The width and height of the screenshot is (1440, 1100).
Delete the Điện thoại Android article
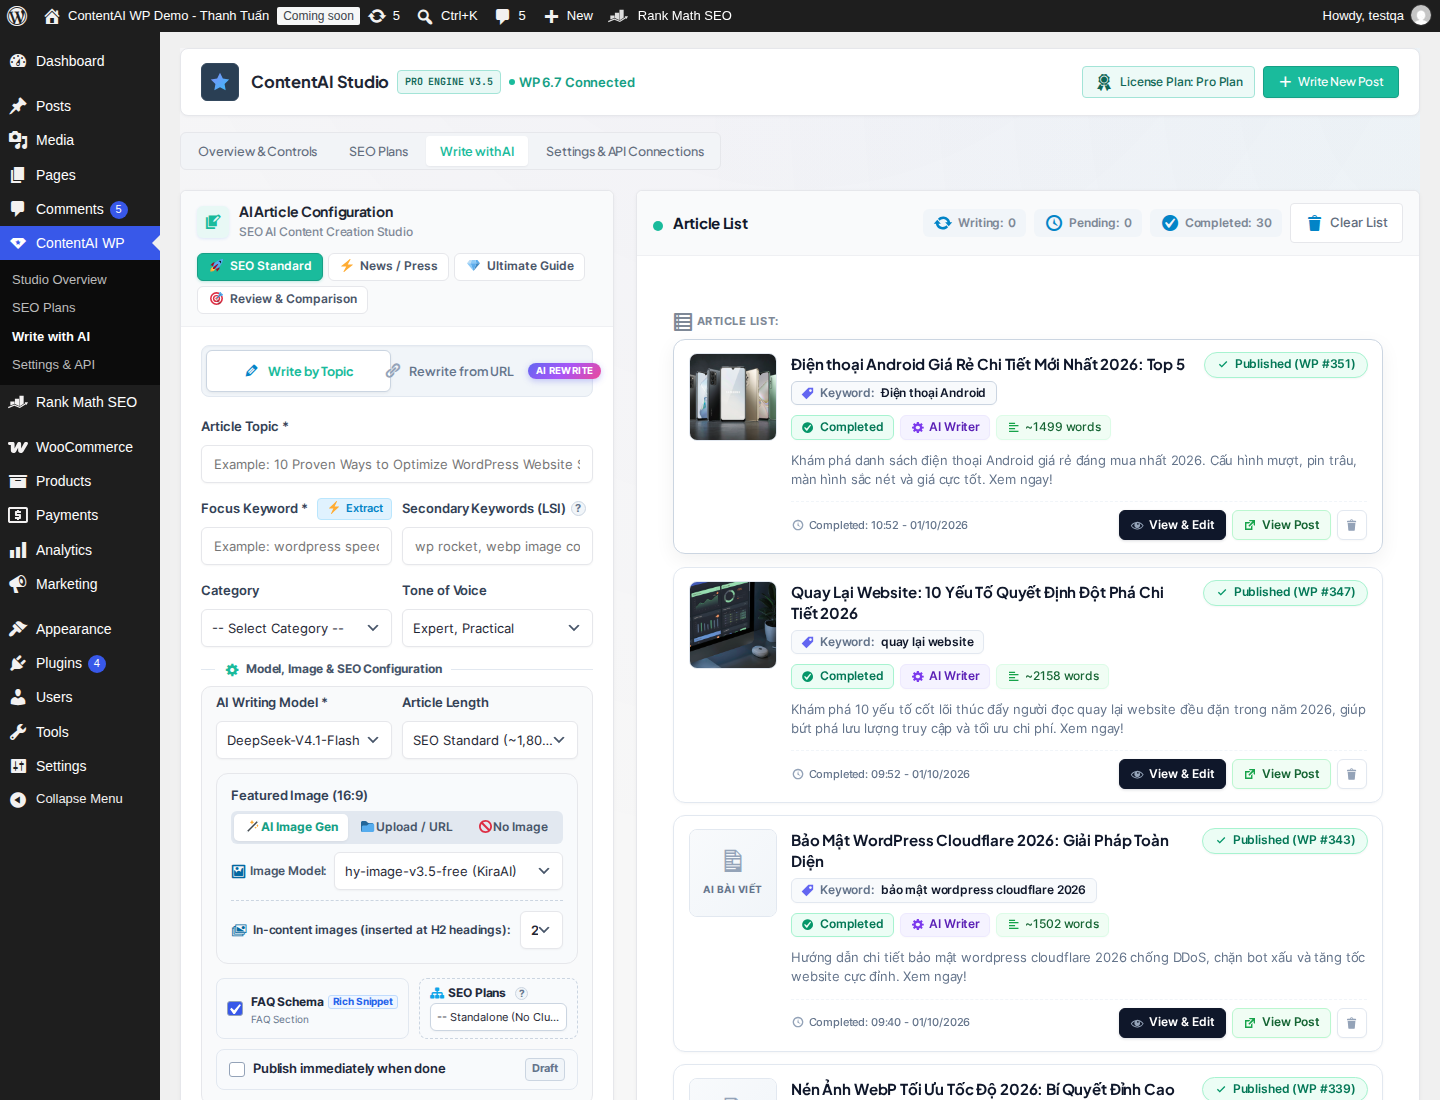[1351, 525]
